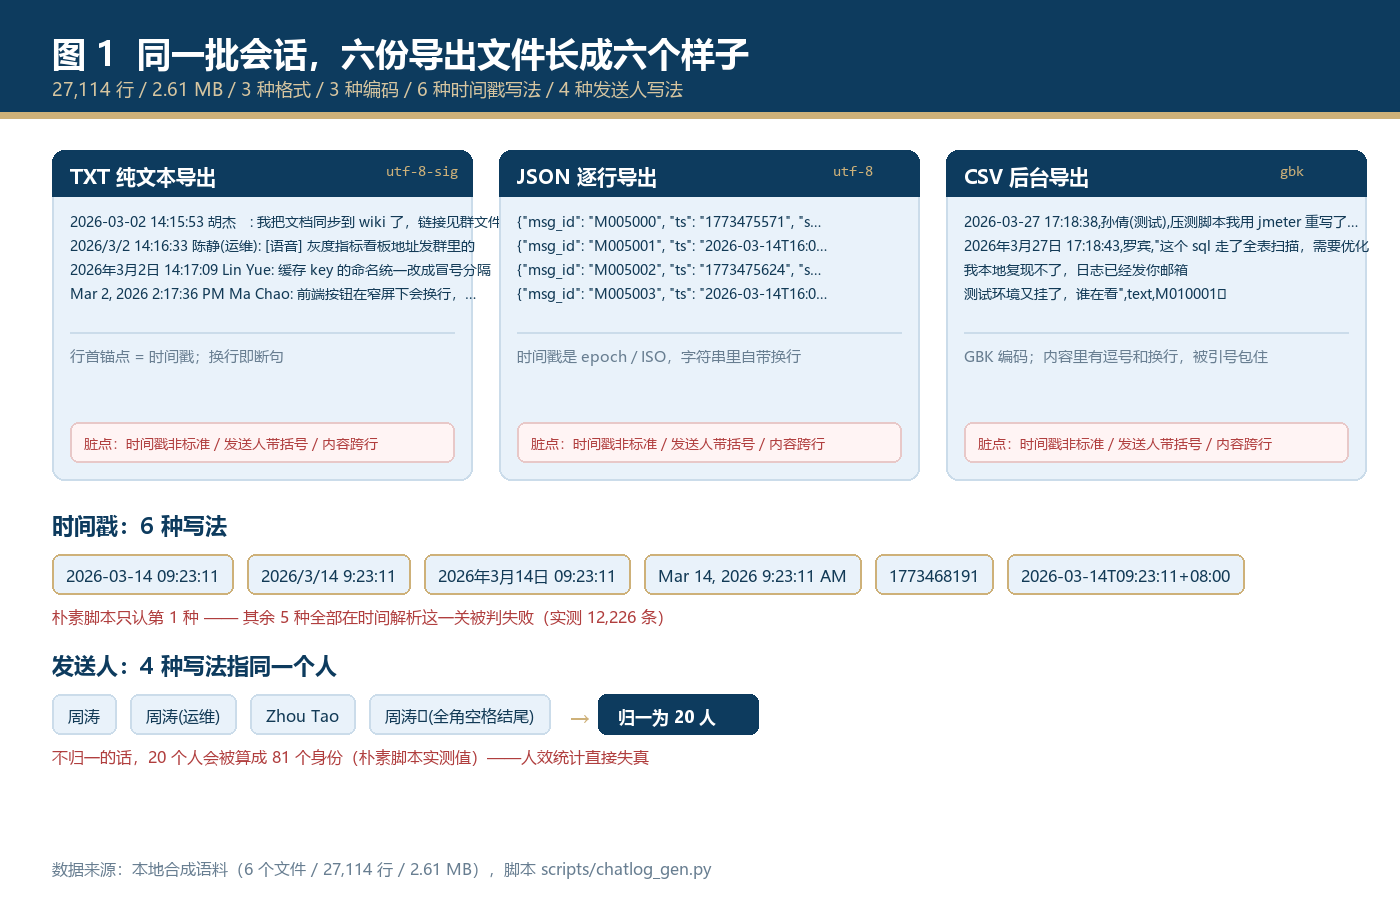
Task: Click the JSON line with msg_id "M005003"
Action: click(x=672, y=294)
